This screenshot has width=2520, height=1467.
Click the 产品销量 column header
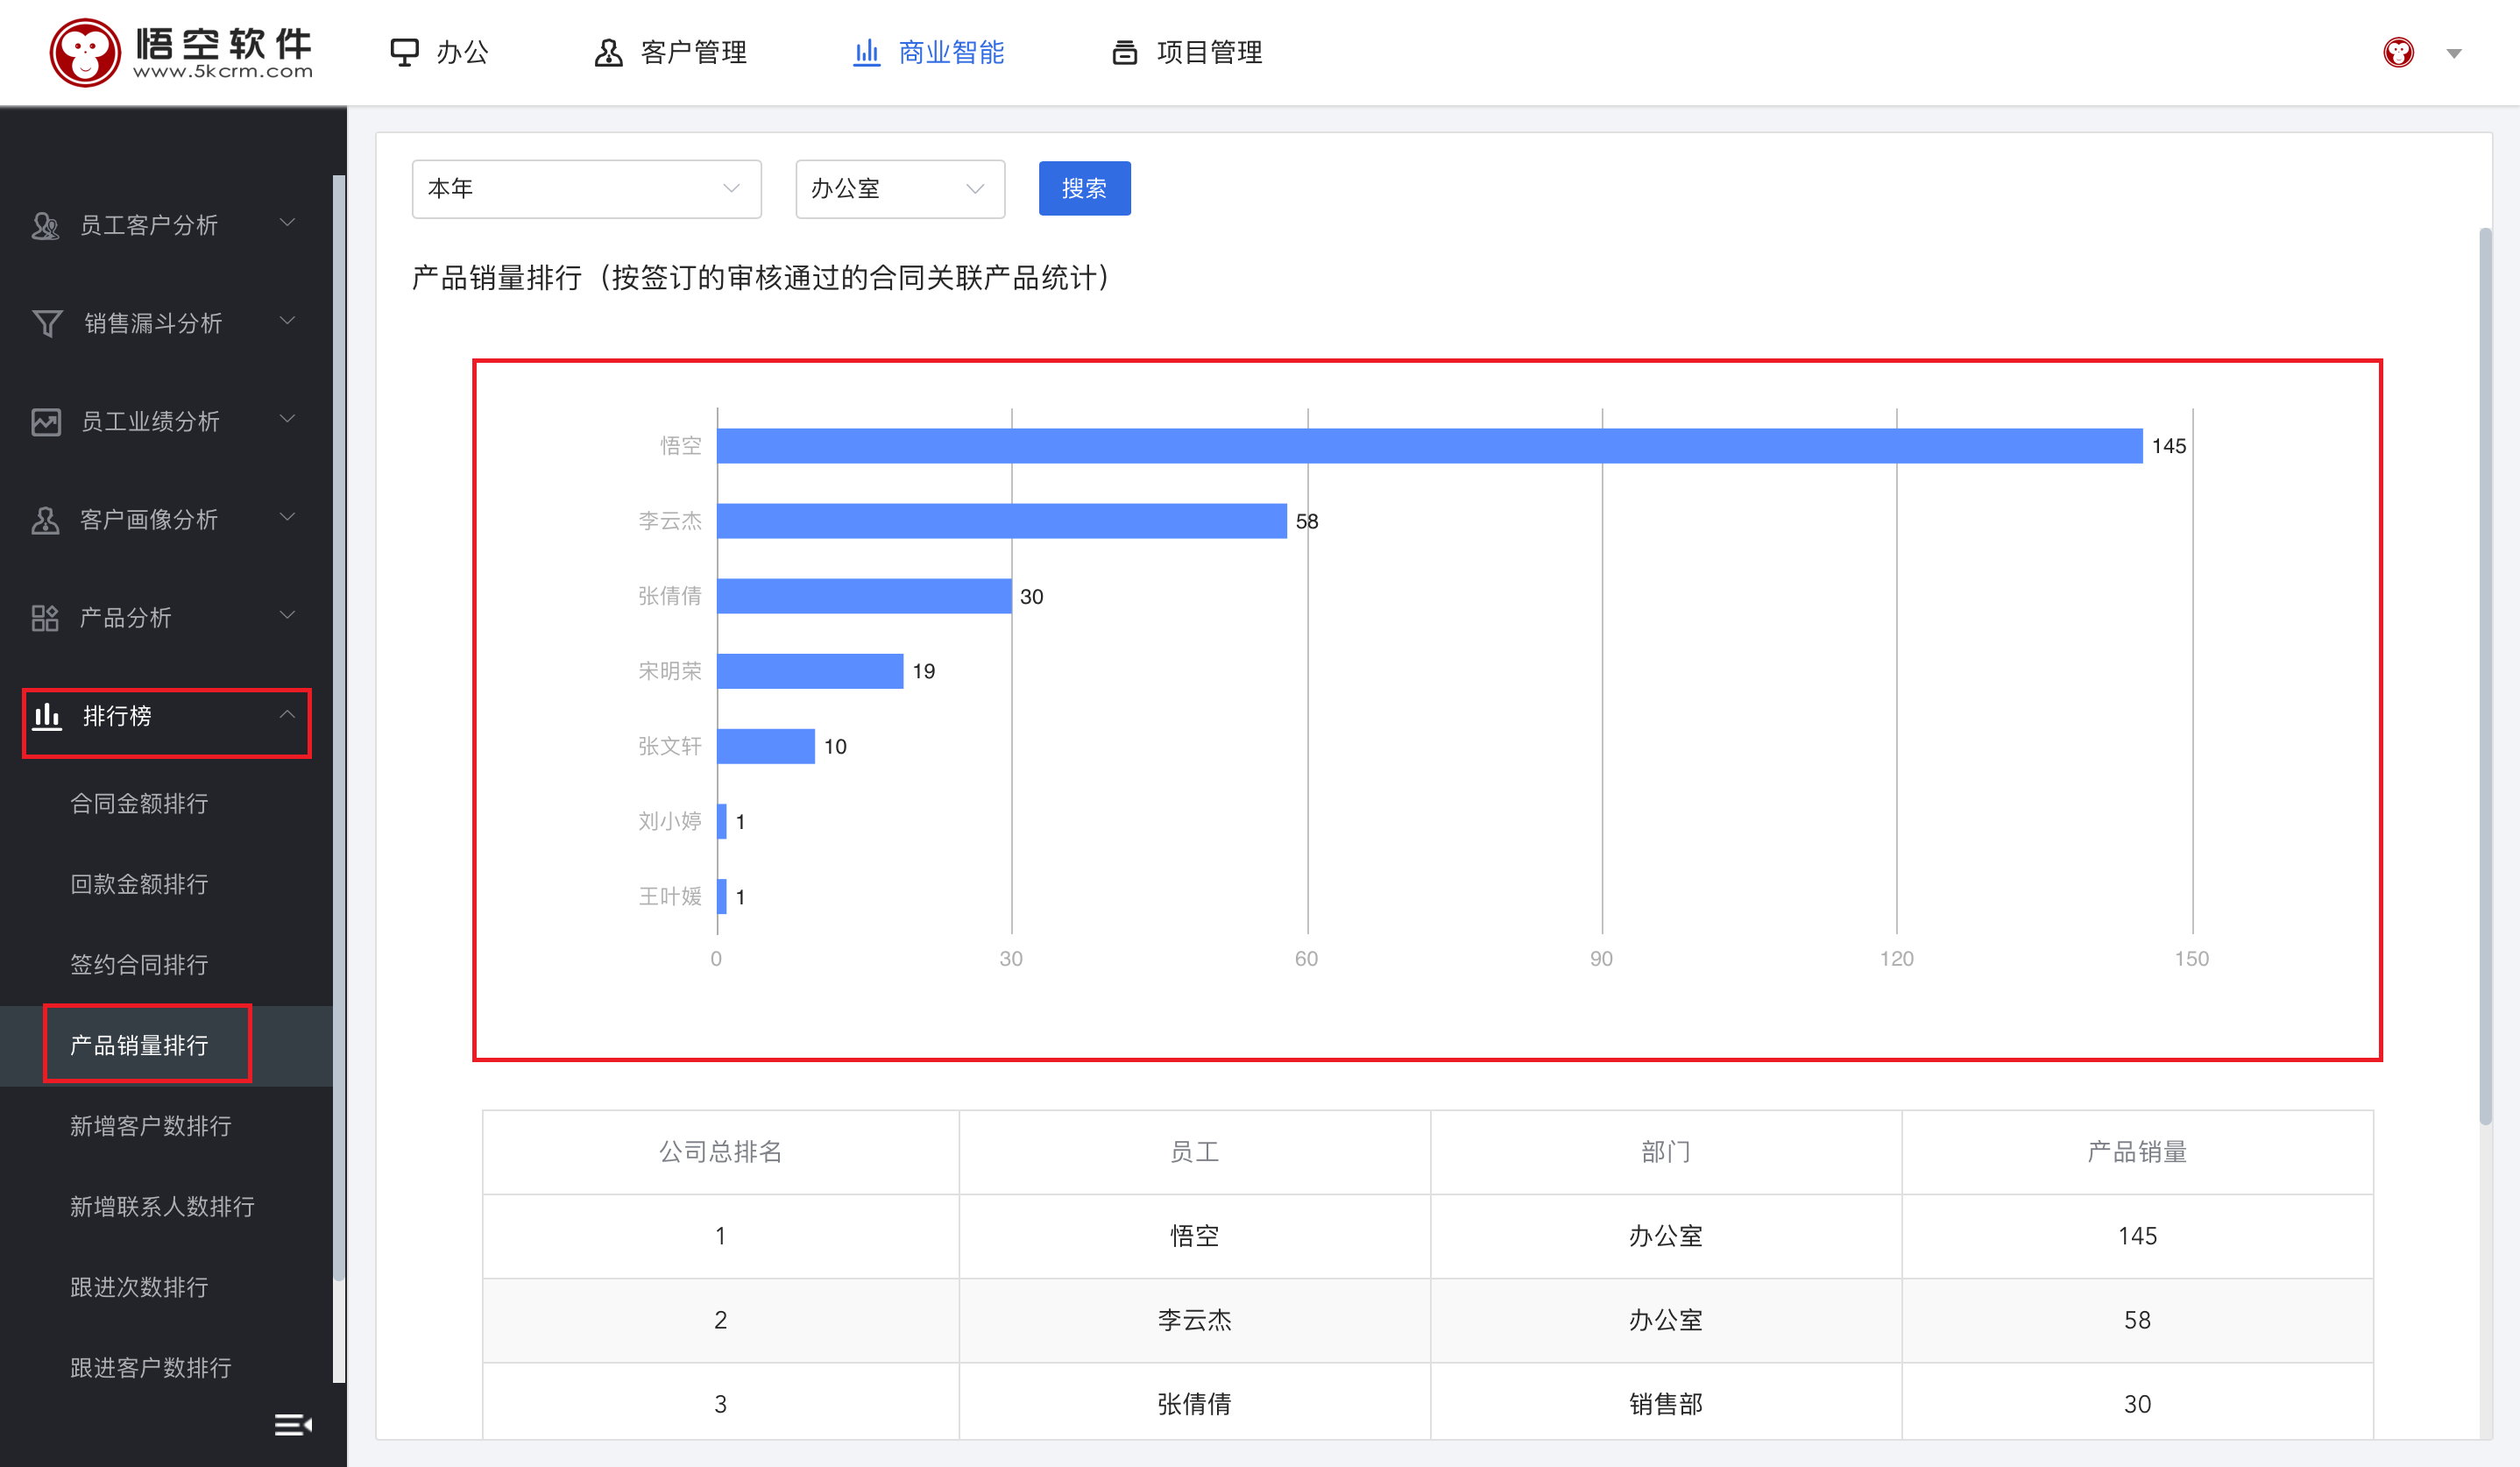click(x=2137, y=1152)
